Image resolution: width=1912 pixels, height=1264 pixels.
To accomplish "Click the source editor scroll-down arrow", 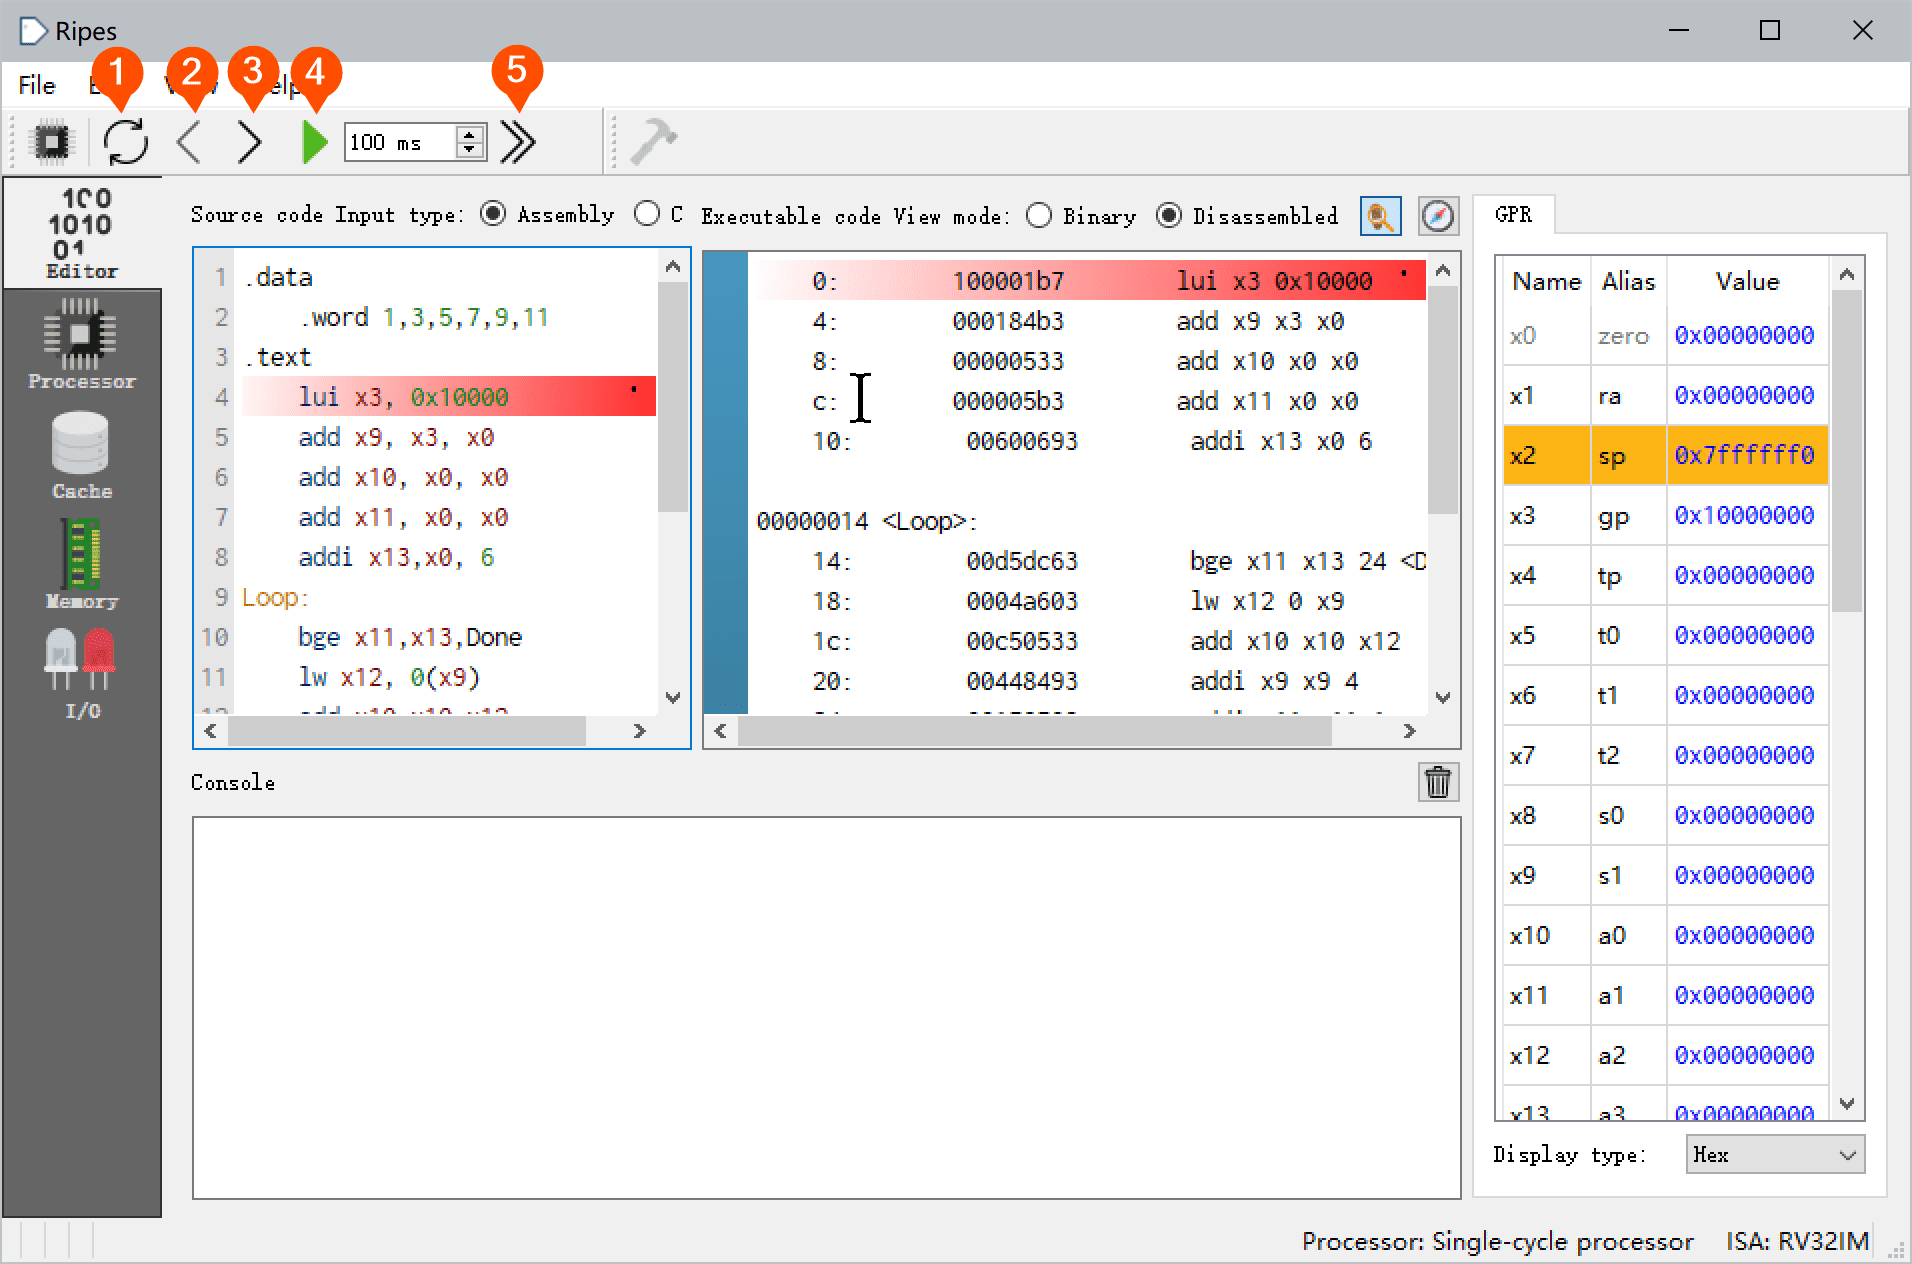I will click(673, 698).
